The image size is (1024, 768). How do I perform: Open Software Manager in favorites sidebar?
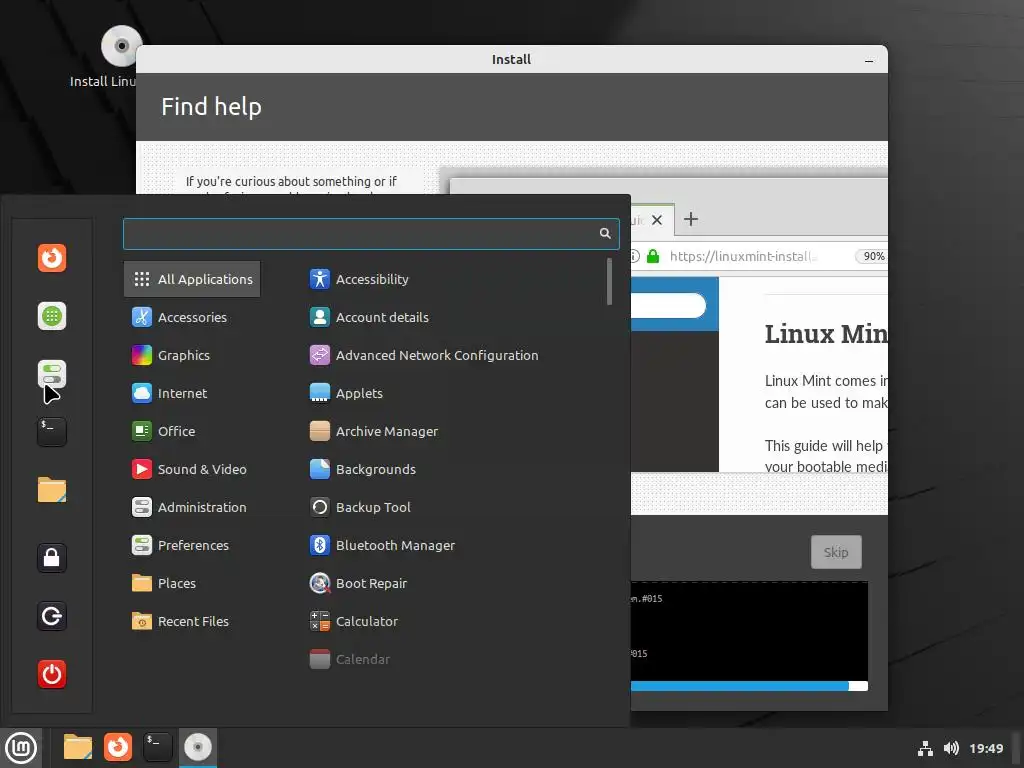(52, 316)
